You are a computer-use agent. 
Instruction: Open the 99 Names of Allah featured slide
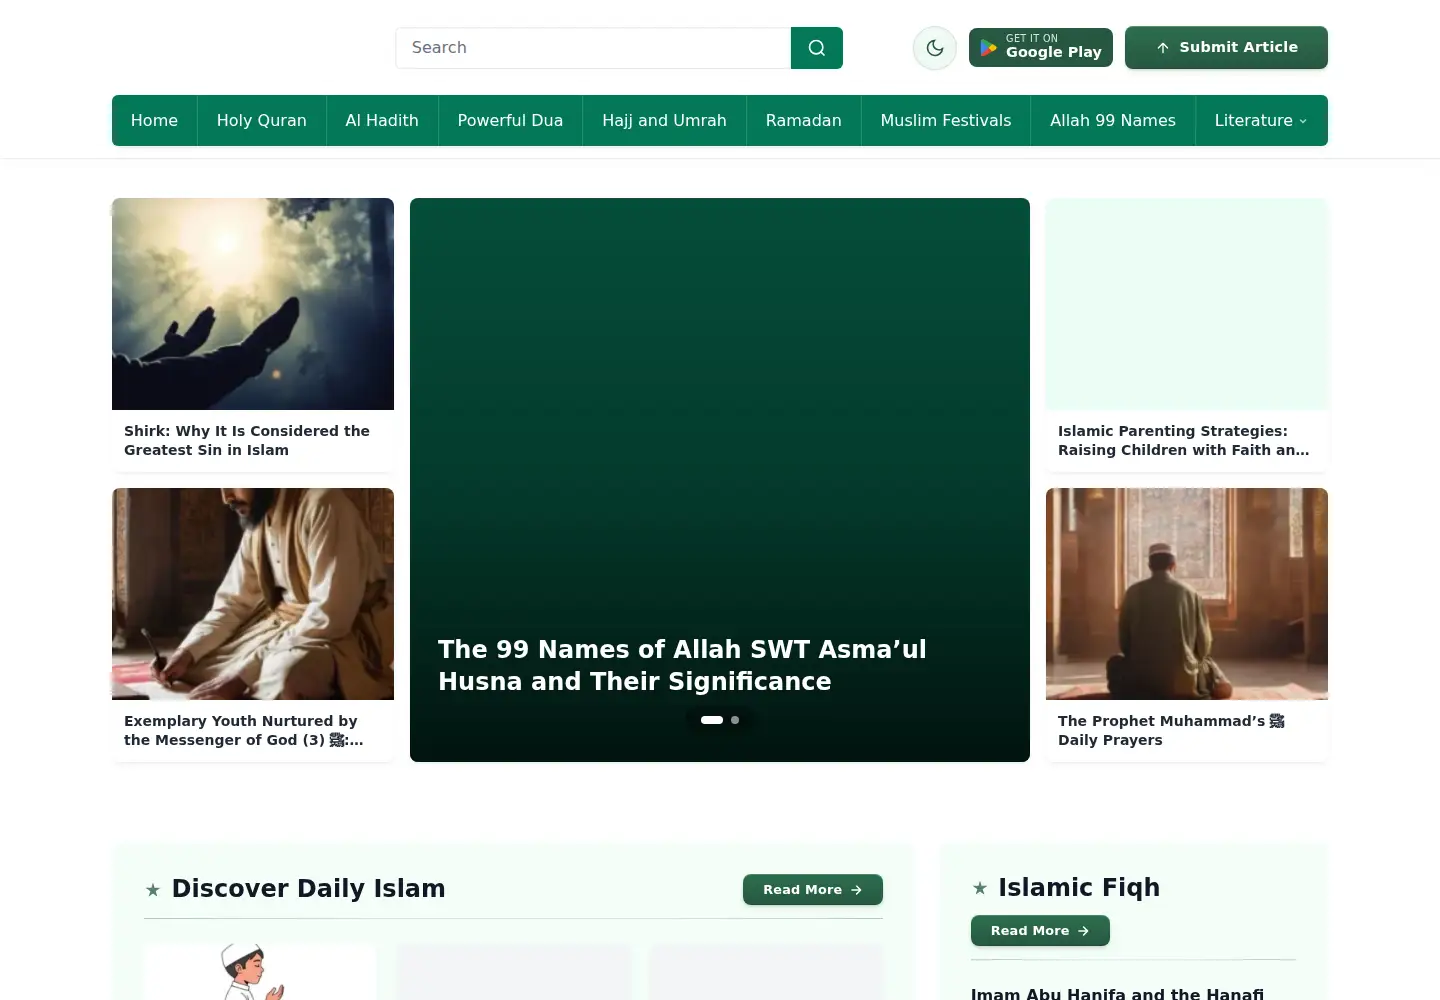[720, 480]
